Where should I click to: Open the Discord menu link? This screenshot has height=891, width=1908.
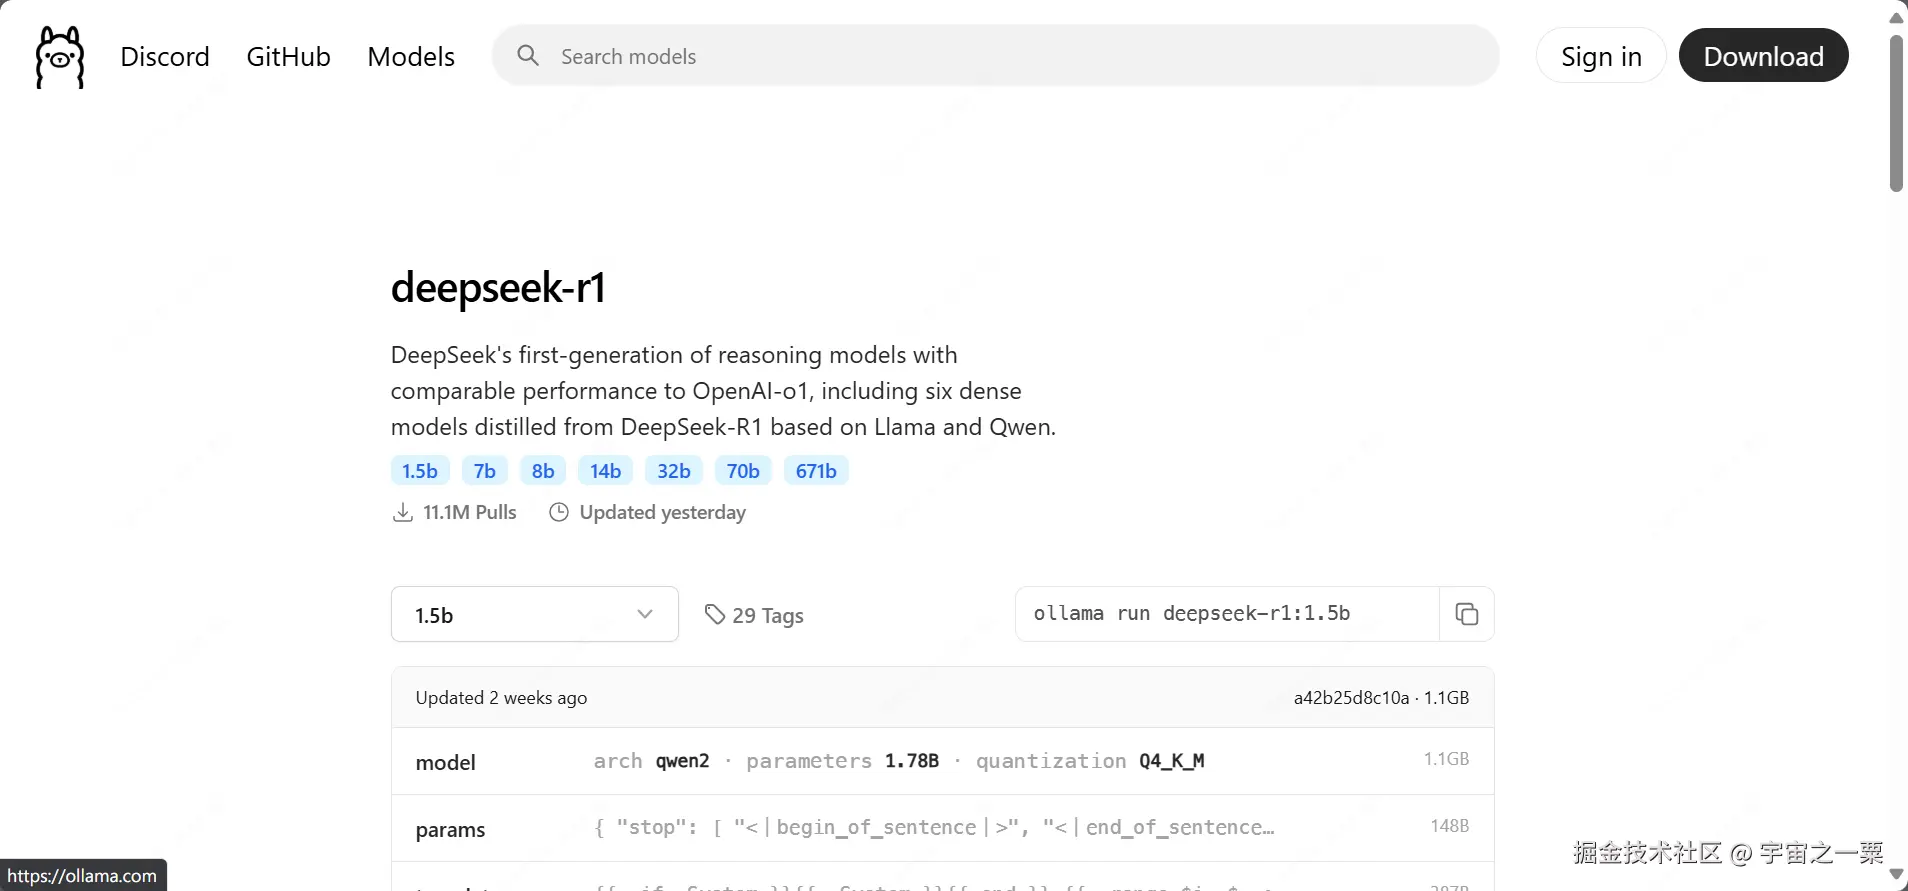(x=165, y=57)
